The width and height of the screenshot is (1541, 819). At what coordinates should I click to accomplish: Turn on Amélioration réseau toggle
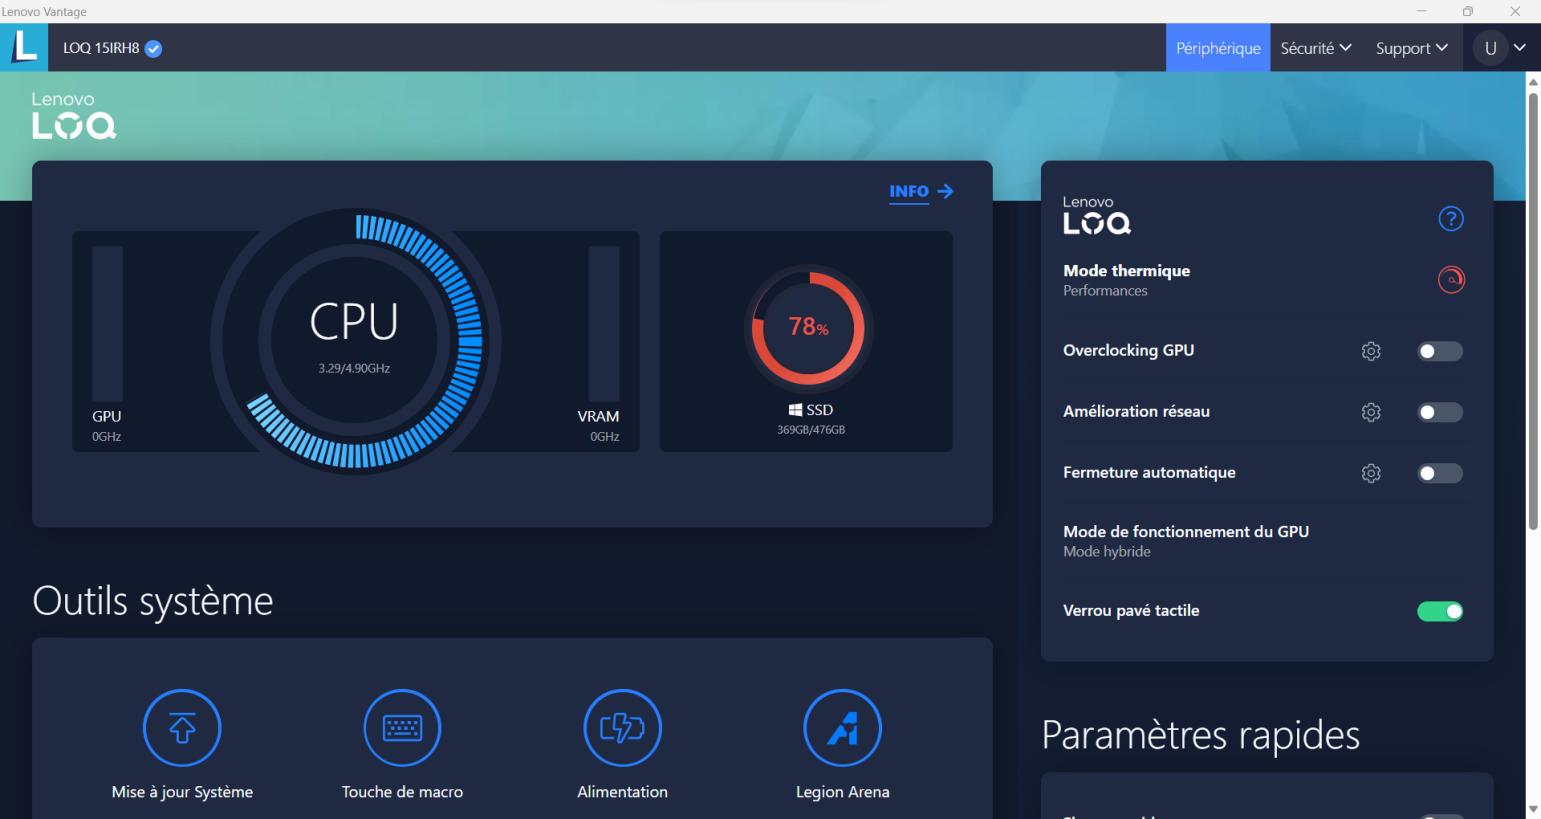pos(1439,412)
